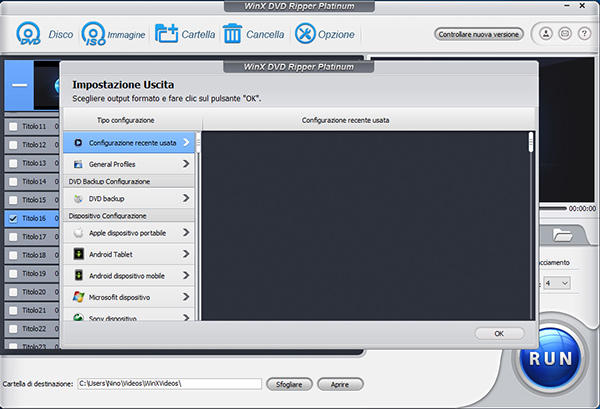Screen dimensions: 600x409
Task: Click the download icon in top right
Action: point(546,34)
